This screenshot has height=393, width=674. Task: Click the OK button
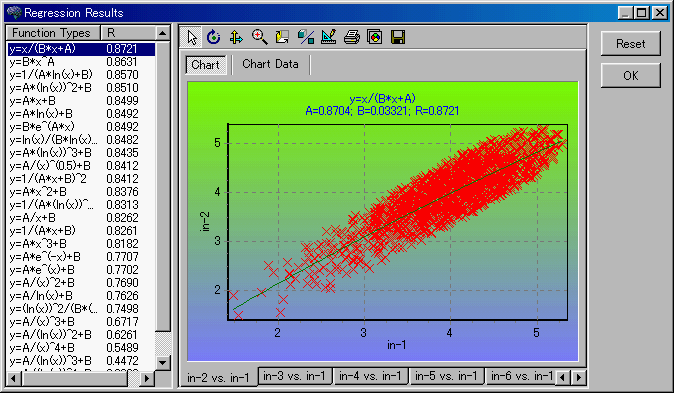tap(631, 76)
